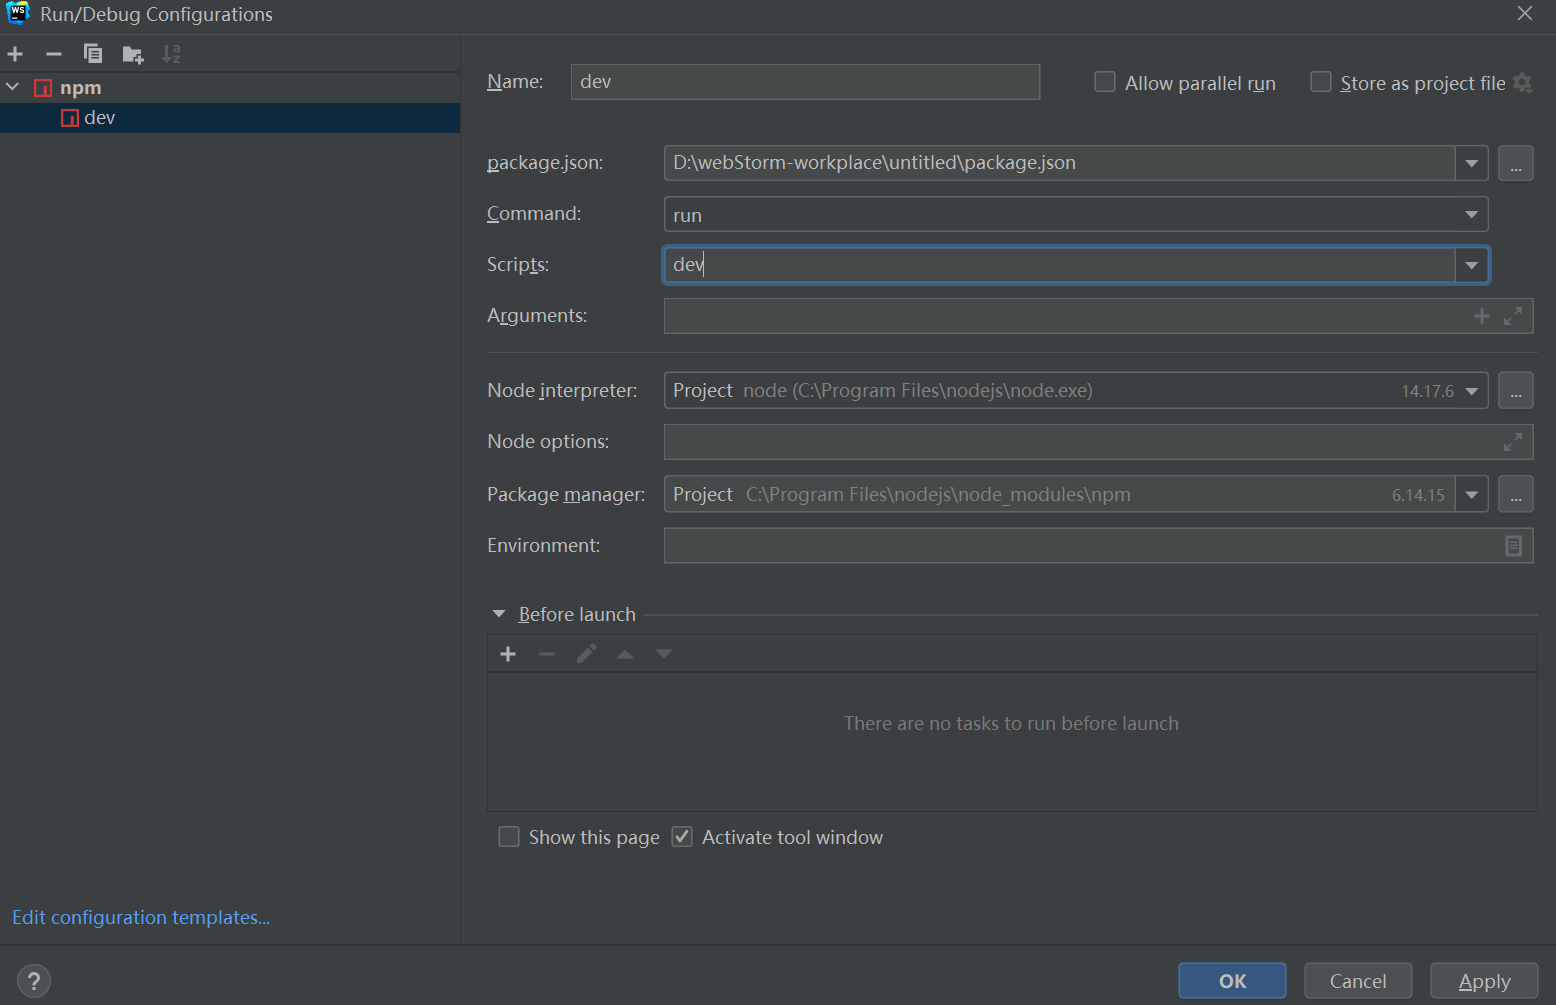Screen dimensions: 1556x1005
Task: Expand the Scripts dropdown arrow
Action: (x=1471, y=265)
